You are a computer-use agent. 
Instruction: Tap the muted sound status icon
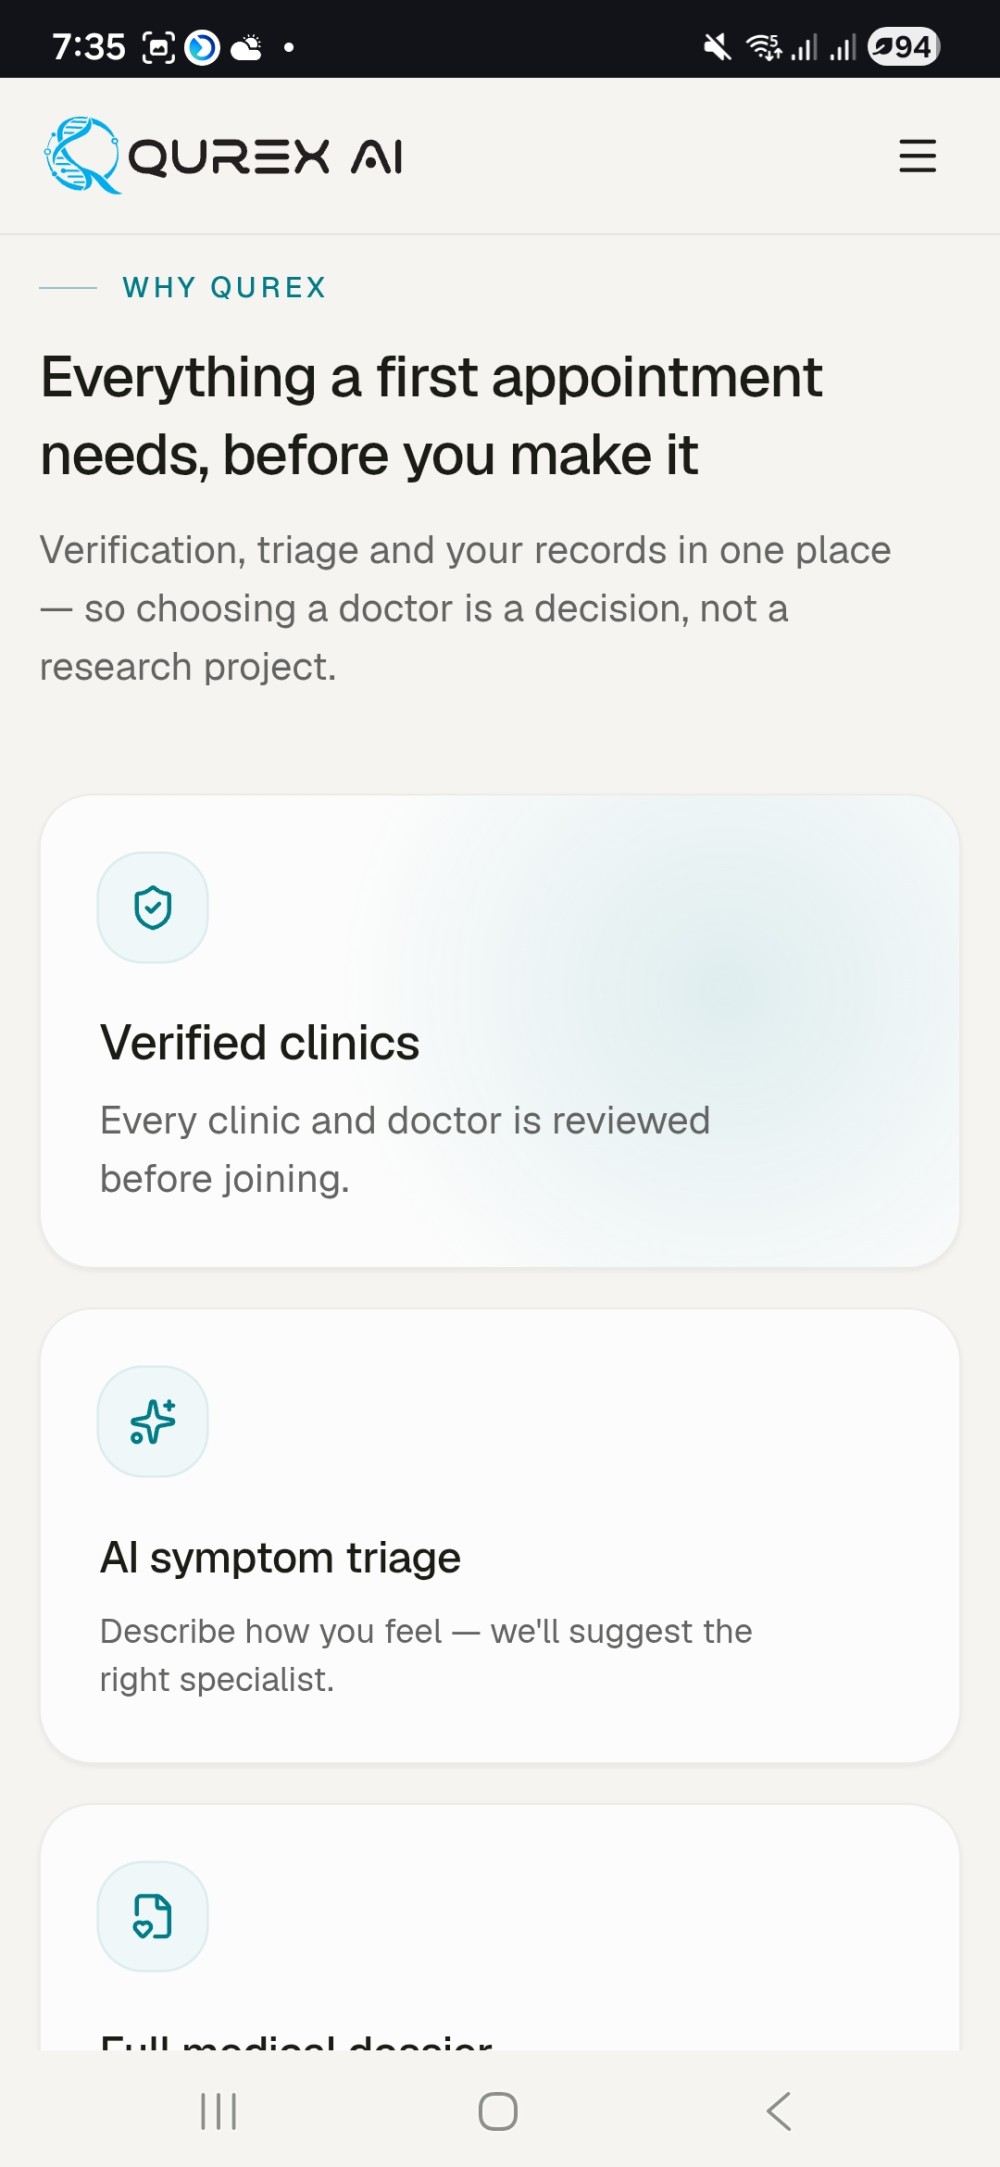point(717,47)
